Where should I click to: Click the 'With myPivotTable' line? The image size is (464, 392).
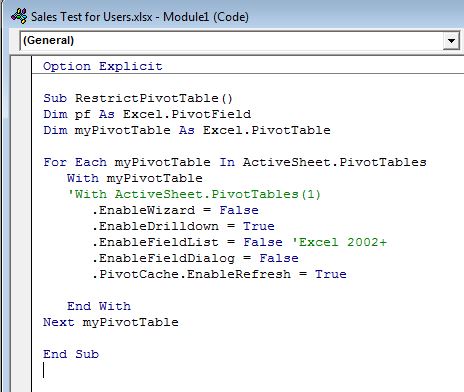pos(135,178)
